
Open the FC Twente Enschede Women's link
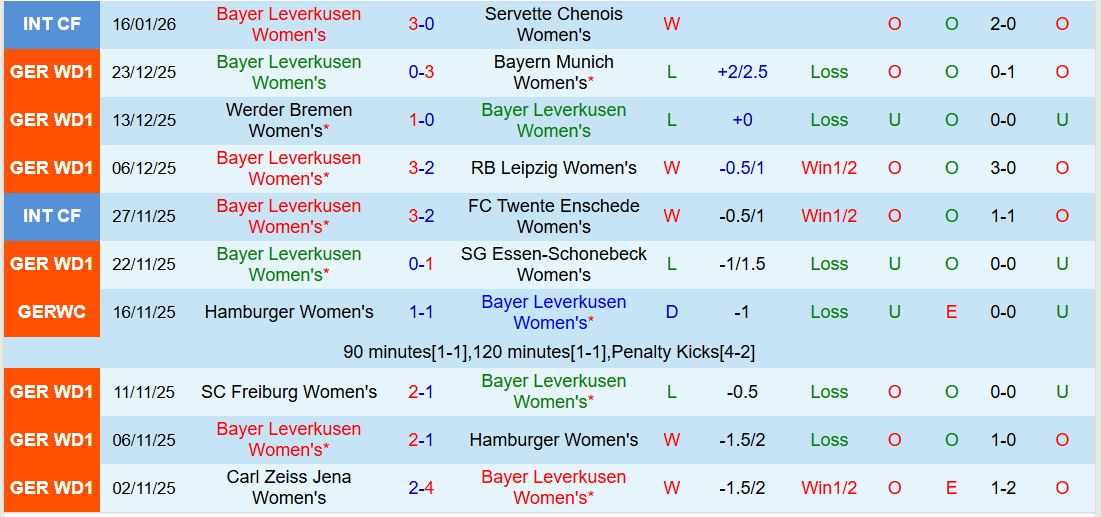(553, 216)
